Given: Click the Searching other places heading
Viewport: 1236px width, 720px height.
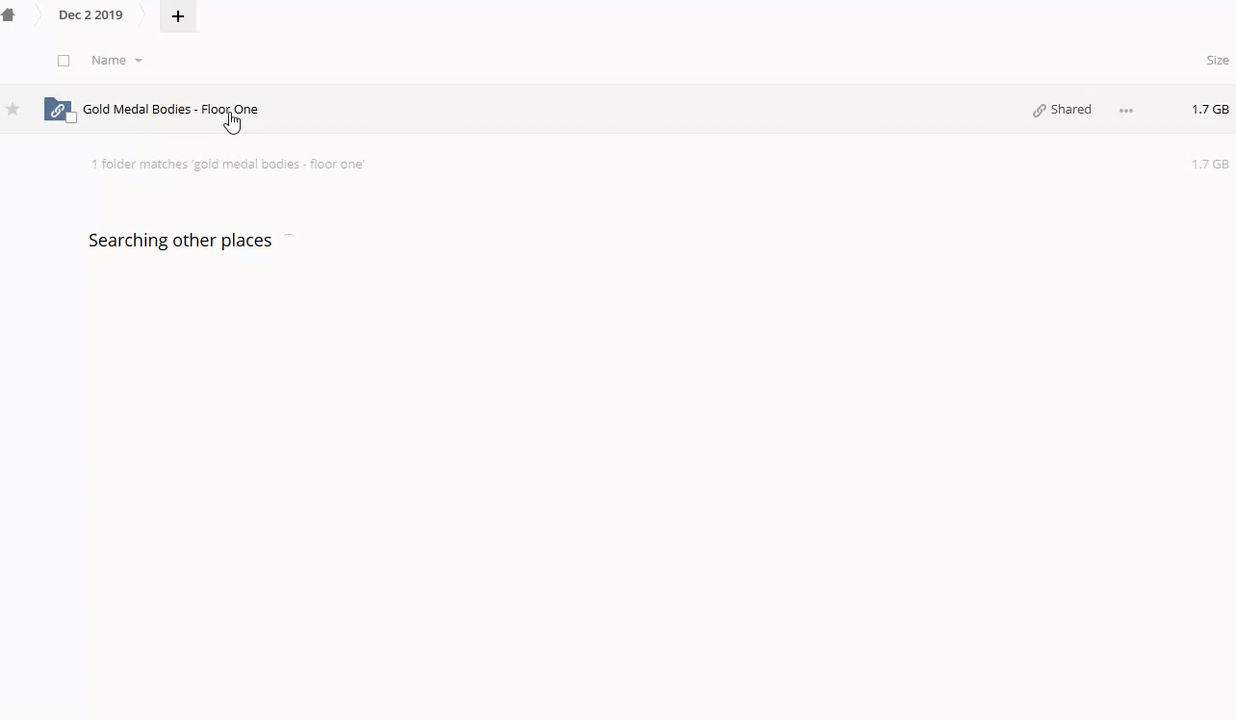Looking at the screenshot, I should pos(180,240).
